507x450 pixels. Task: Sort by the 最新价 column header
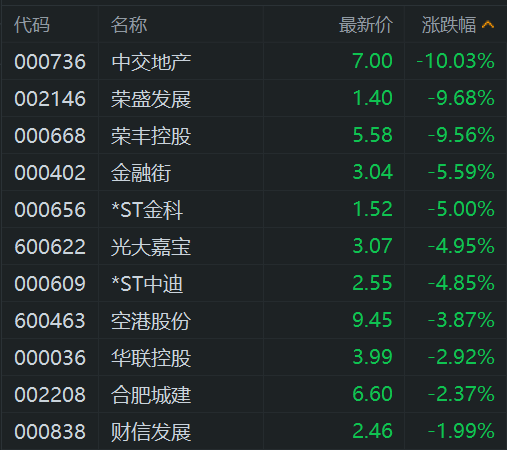tap(366, 25)
